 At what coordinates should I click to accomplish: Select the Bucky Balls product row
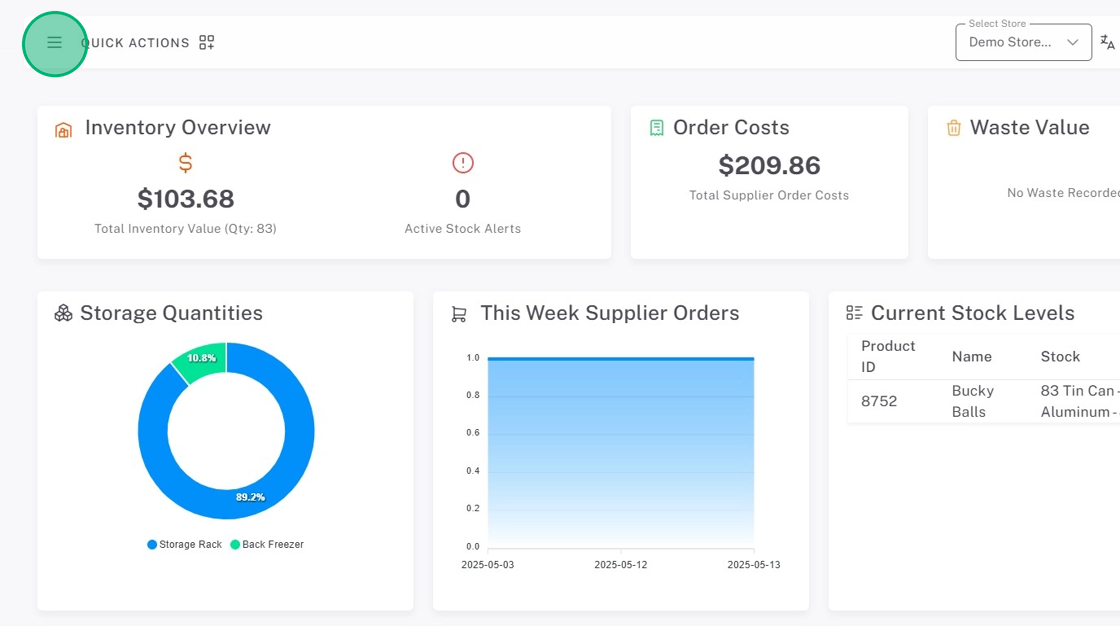click(x=968, y=401)
